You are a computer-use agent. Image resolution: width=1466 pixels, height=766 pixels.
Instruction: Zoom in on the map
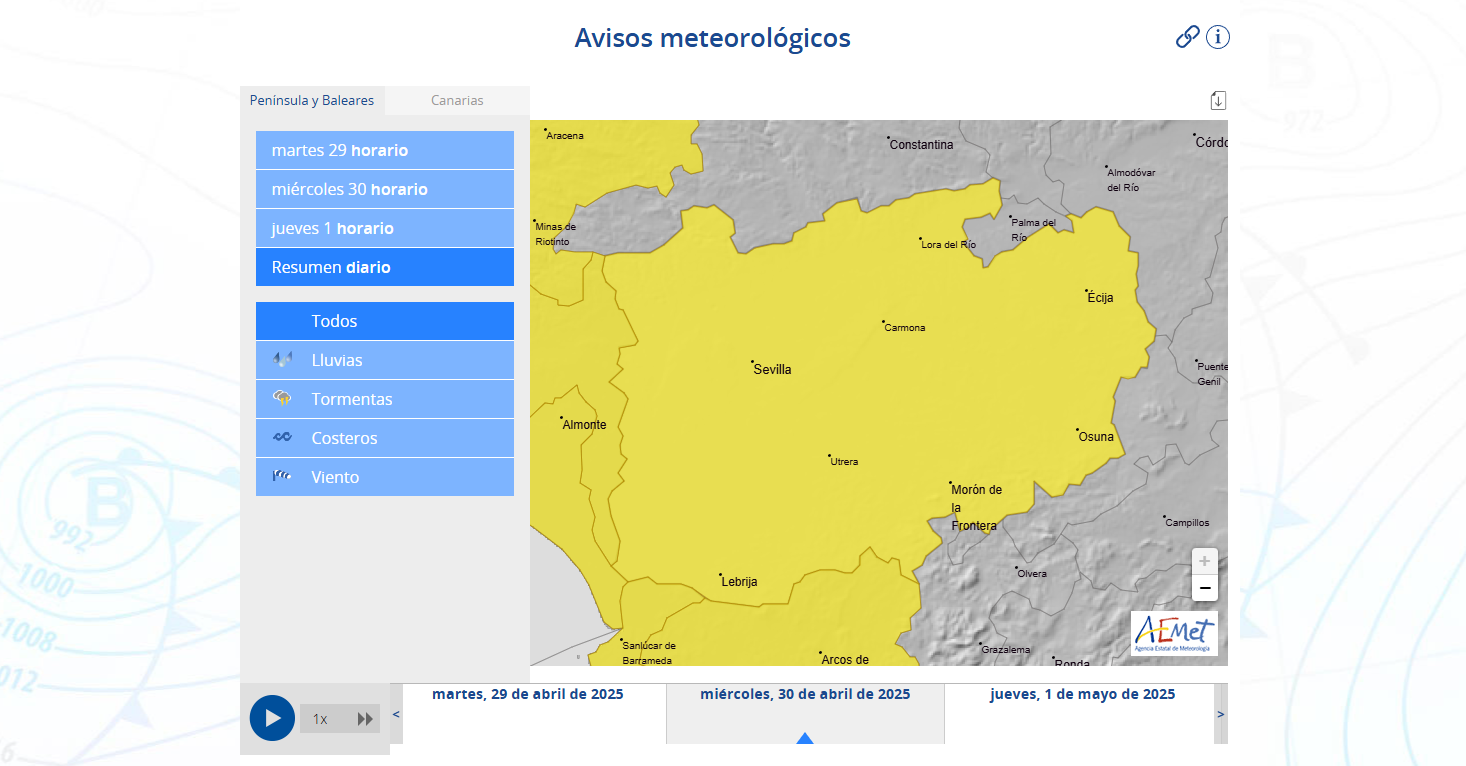coord(1204,561)
